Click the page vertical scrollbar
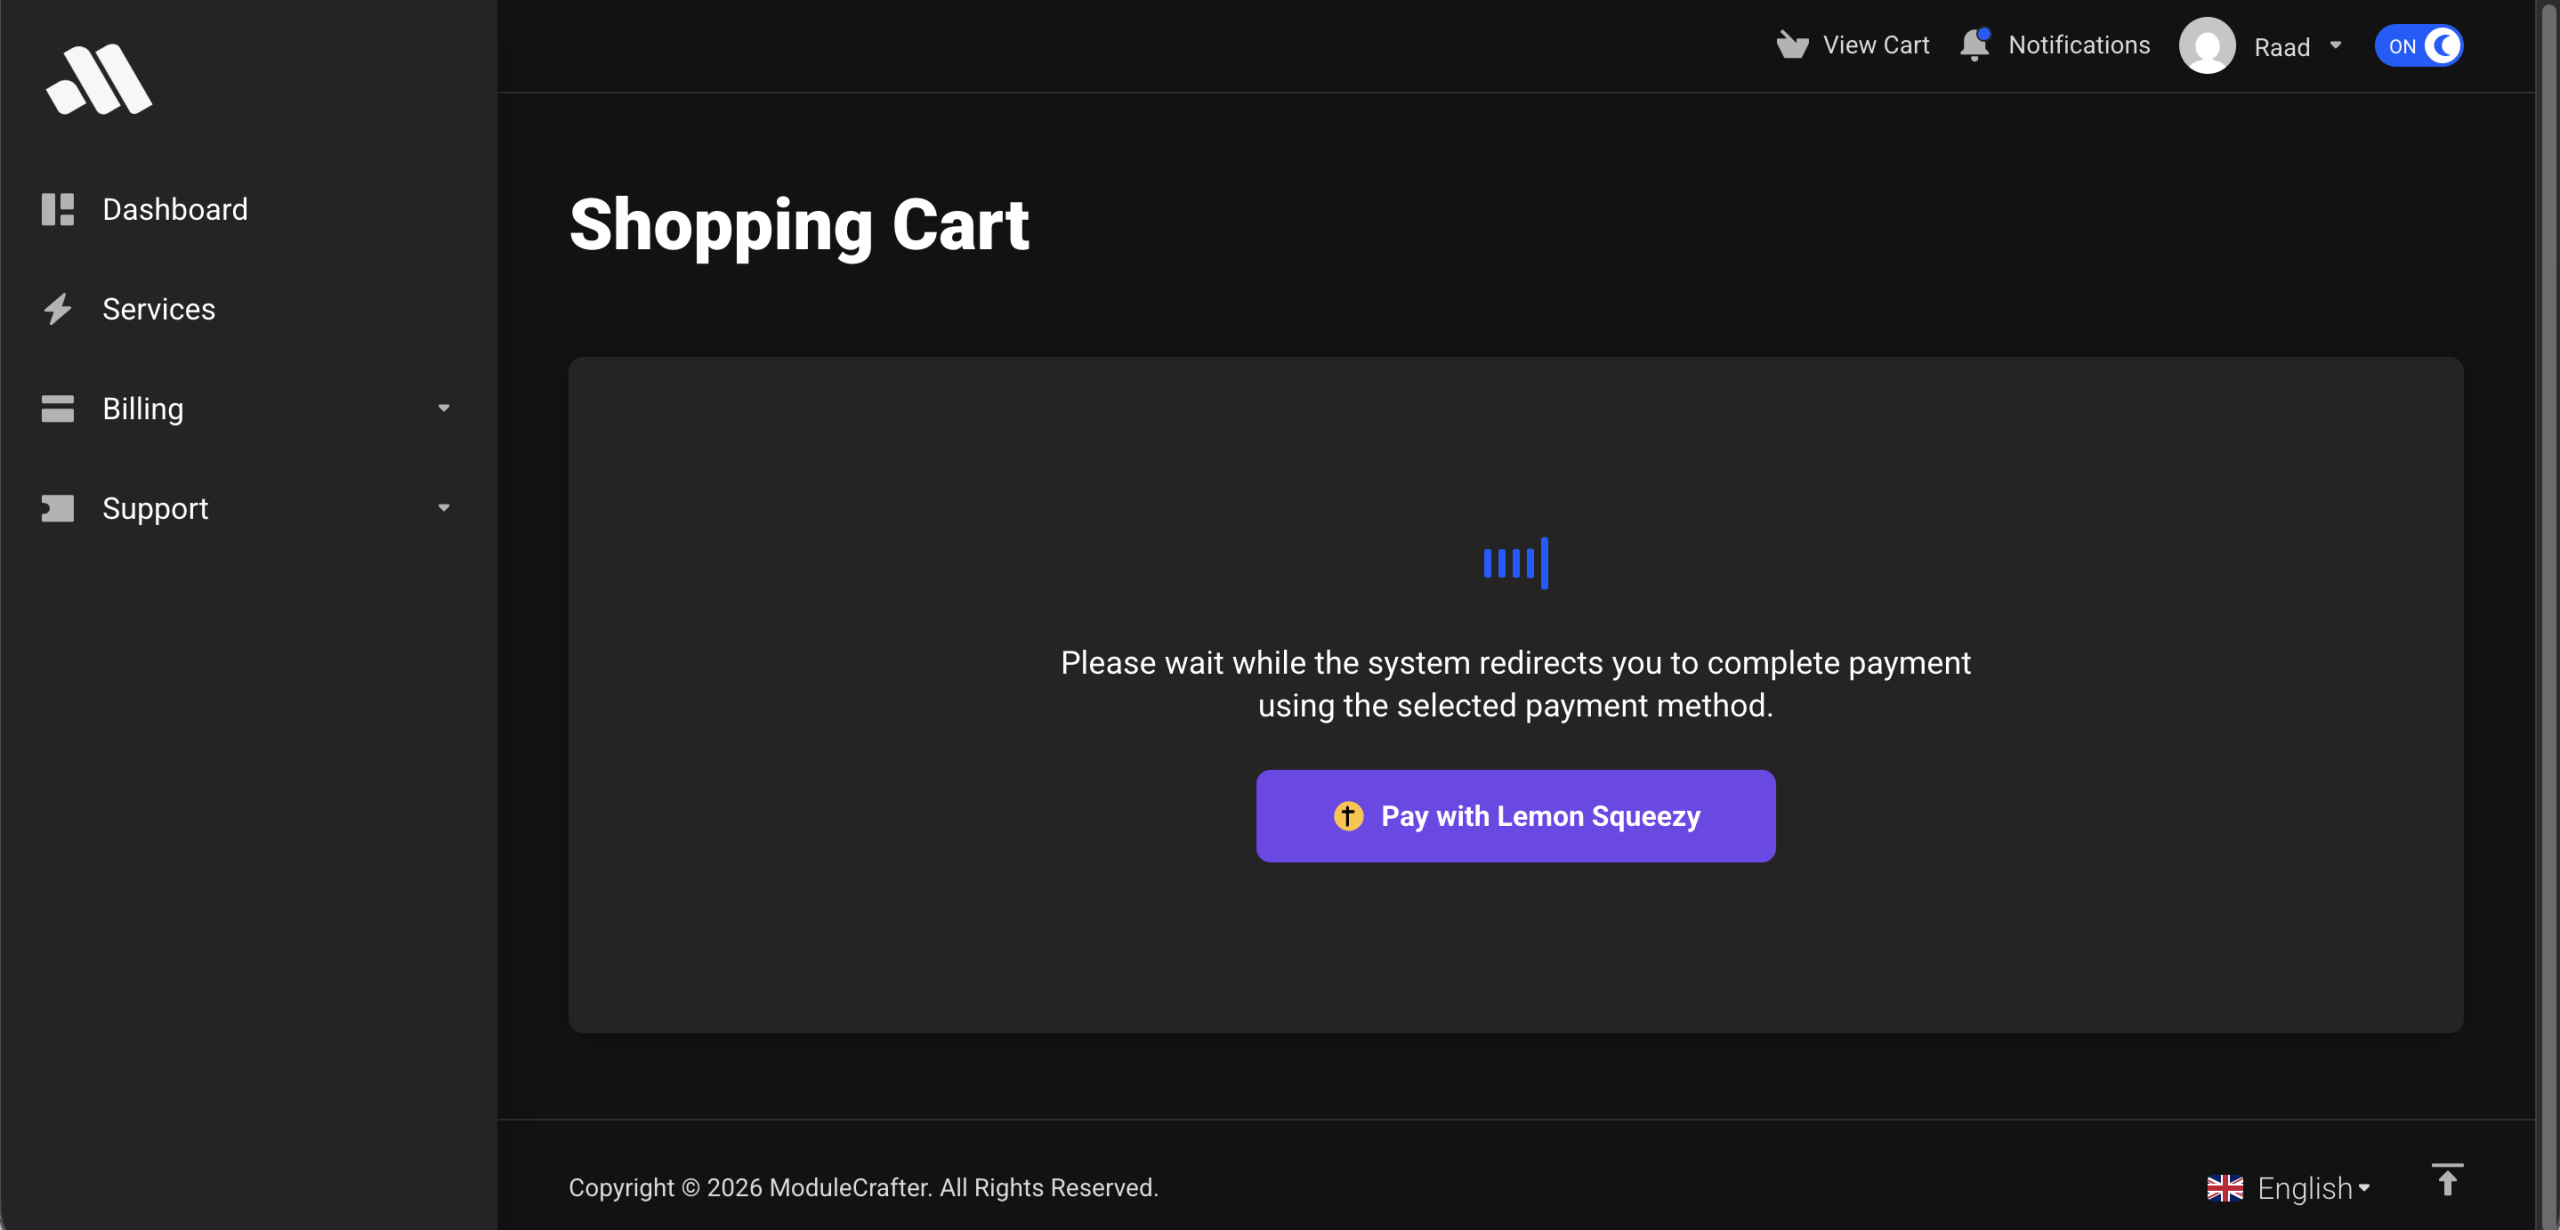The image size is (2560, 1230). point(2548,615)
